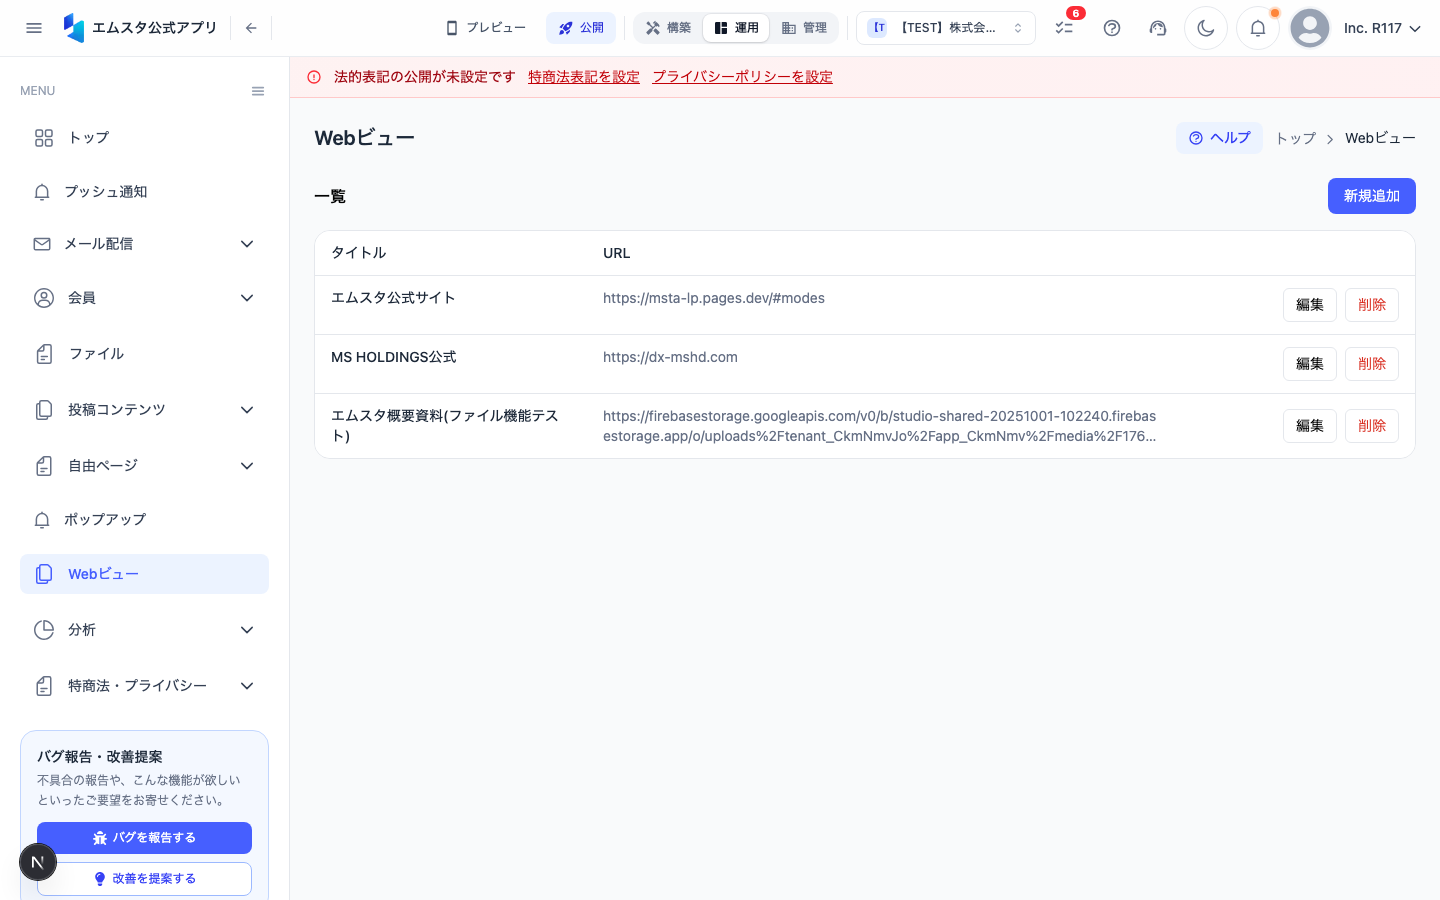Viewport: 1440px width, 900px height.
Task: Collapse the MENU sidebar with lines icon
Action: tap(258, 91)
